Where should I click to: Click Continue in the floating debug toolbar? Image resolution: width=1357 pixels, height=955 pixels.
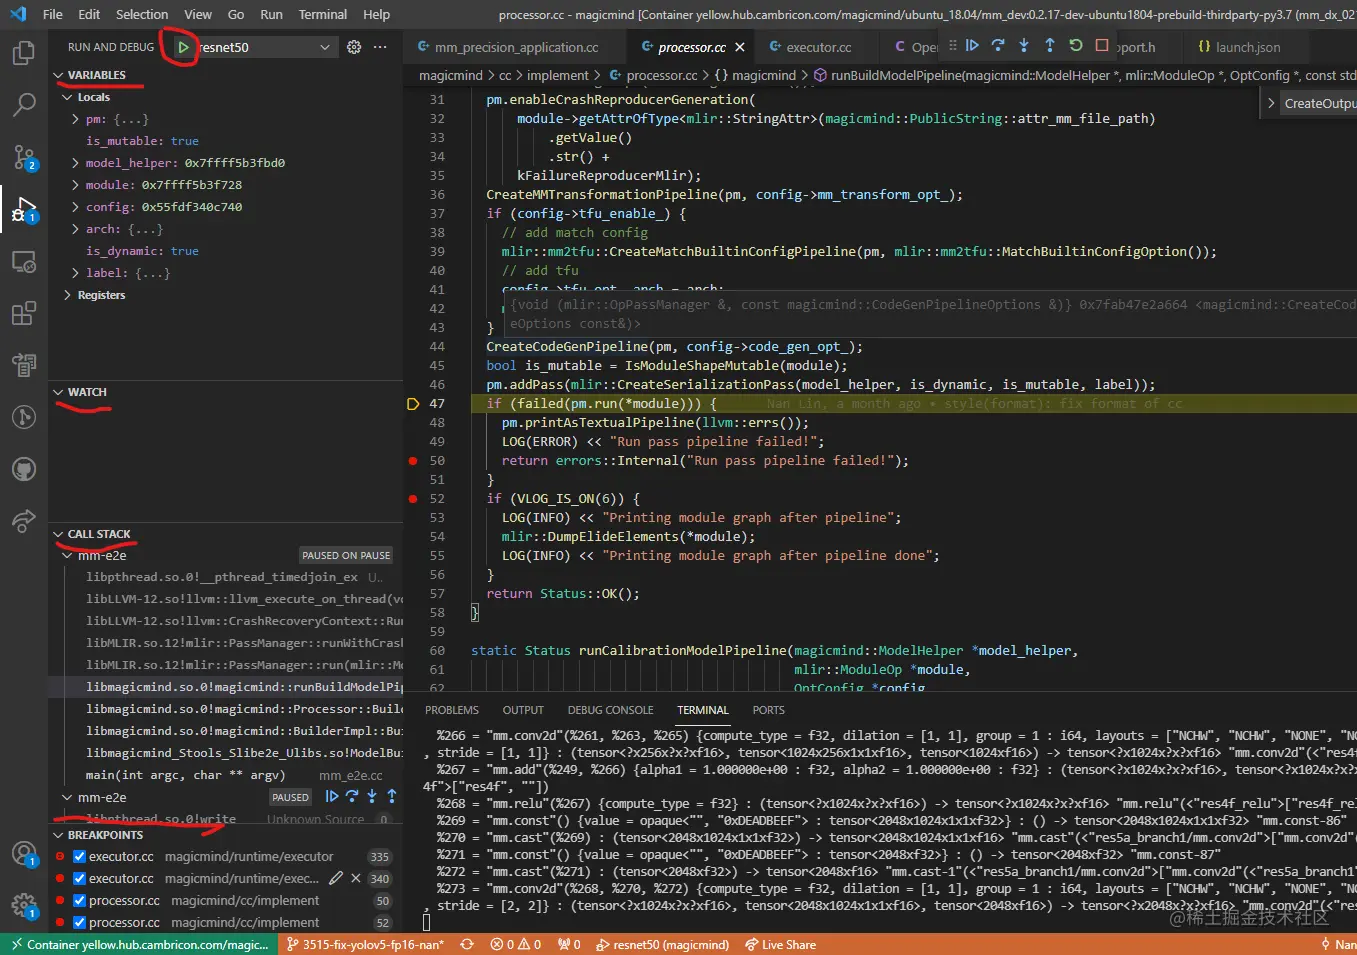pos(972,46)
